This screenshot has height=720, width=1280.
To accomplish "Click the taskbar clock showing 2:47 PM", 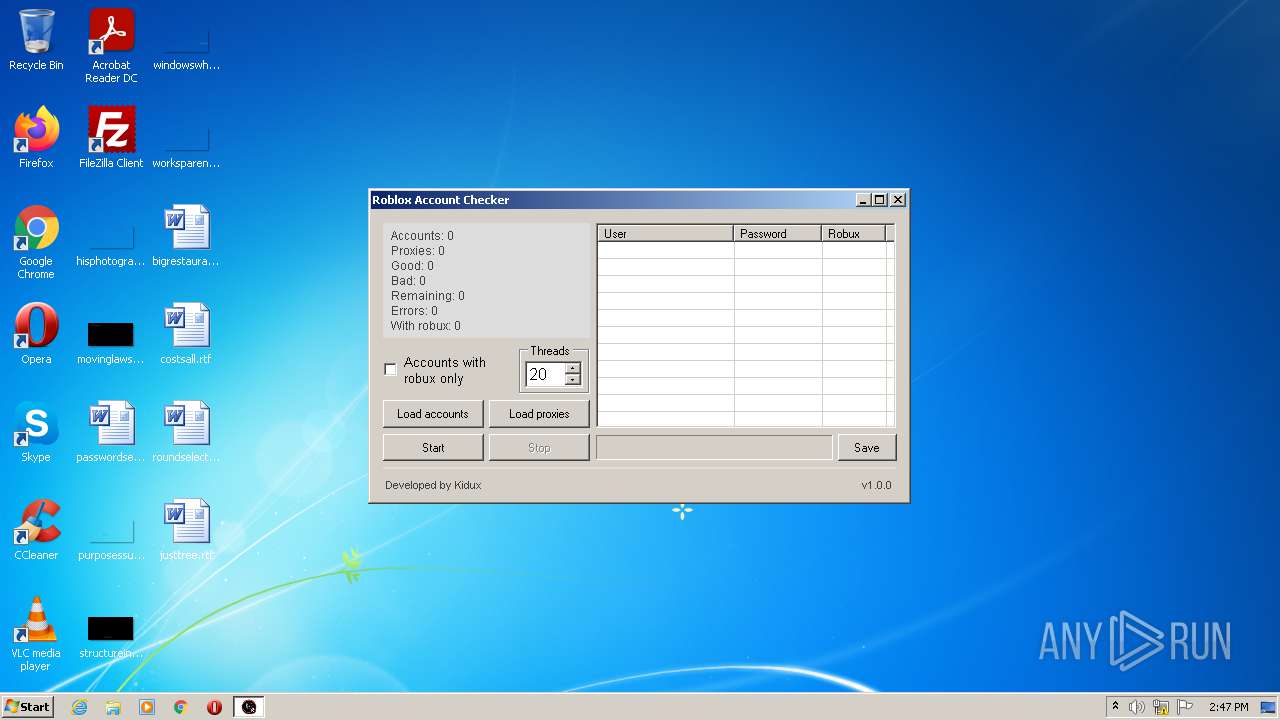I will [1228, 707].
